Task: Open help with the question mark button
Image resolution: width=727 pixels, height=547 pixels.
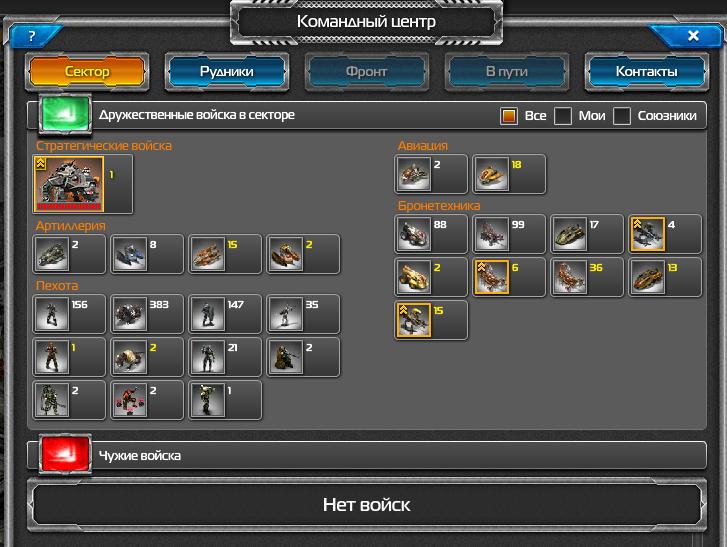Action: (x=32, y=36)
